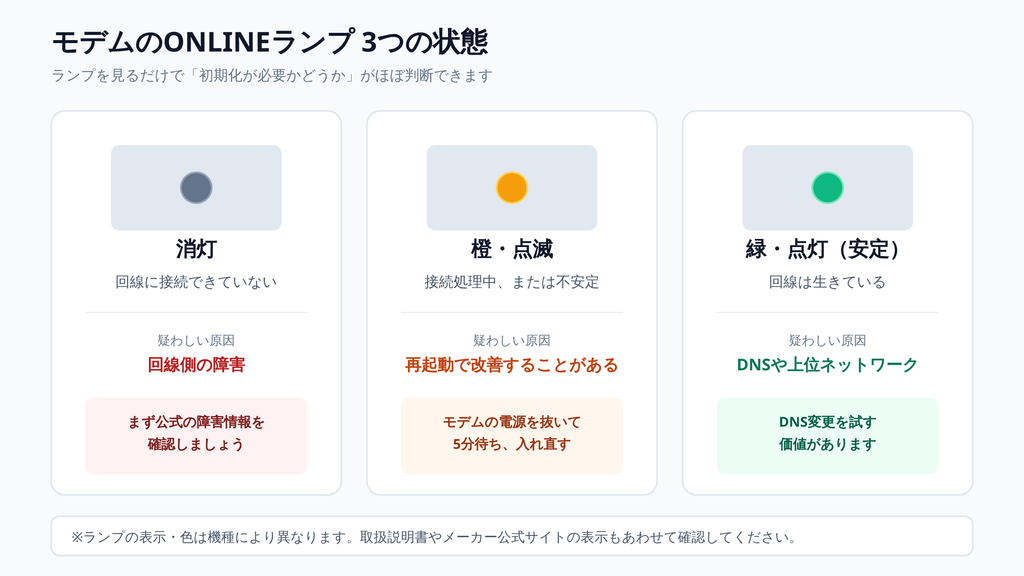This screenshot has width=1024, height=576.
Task: Click the モデムのONLINEランプ 3つの状態 title
Action: click(x=270, y=42)
